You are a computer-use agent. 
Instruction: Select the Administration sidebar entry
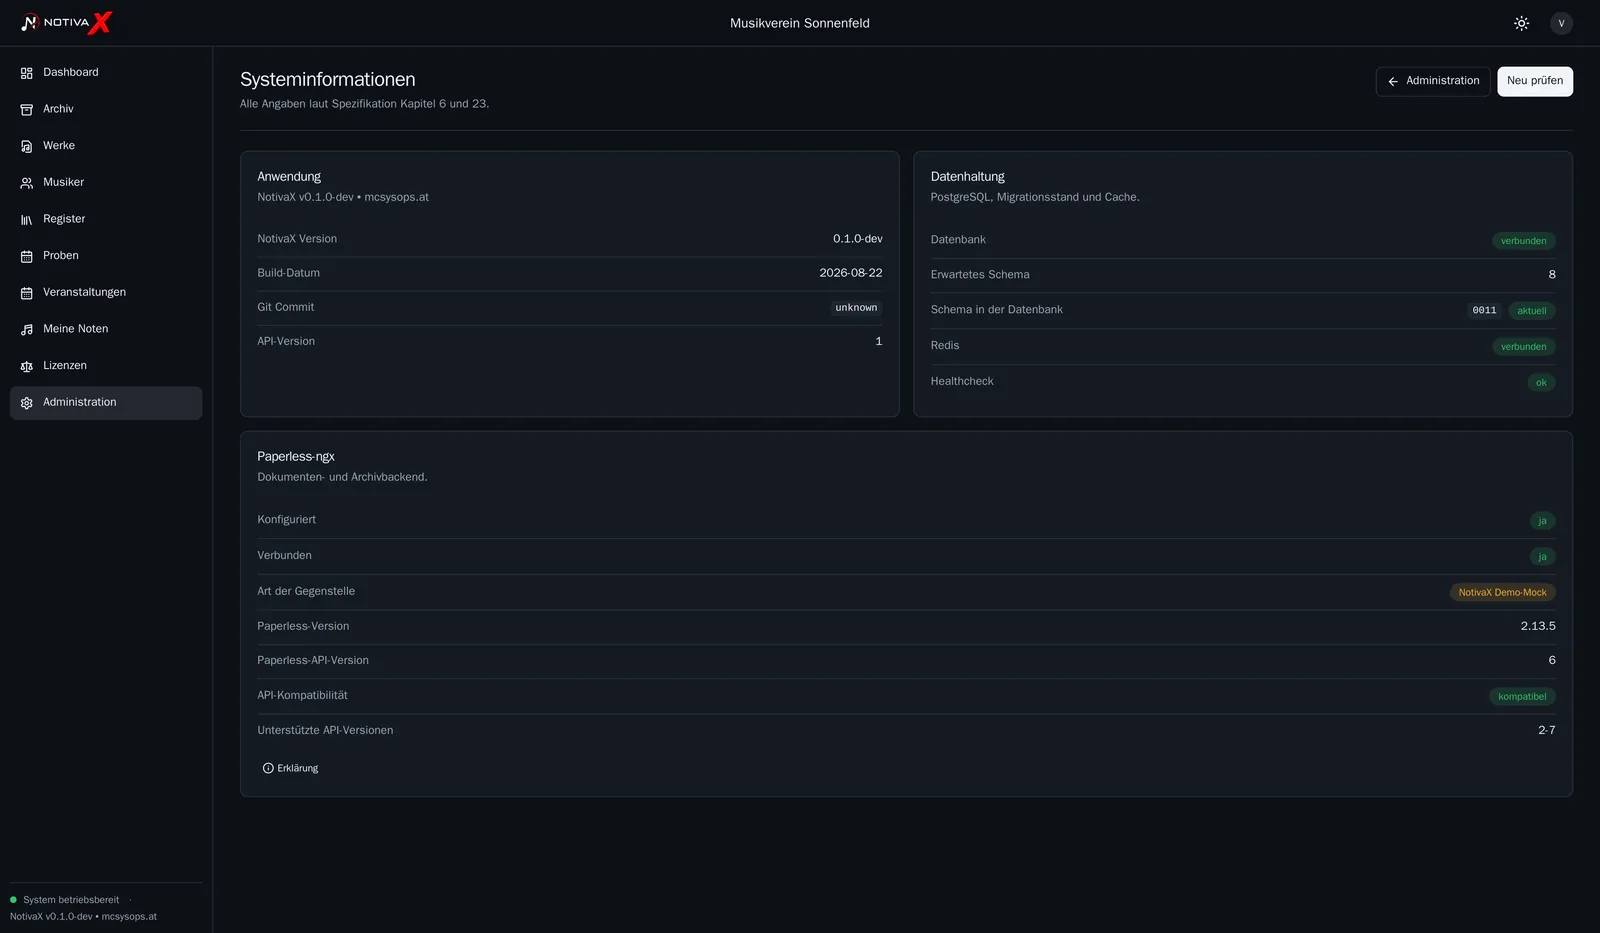pos(106,403)
